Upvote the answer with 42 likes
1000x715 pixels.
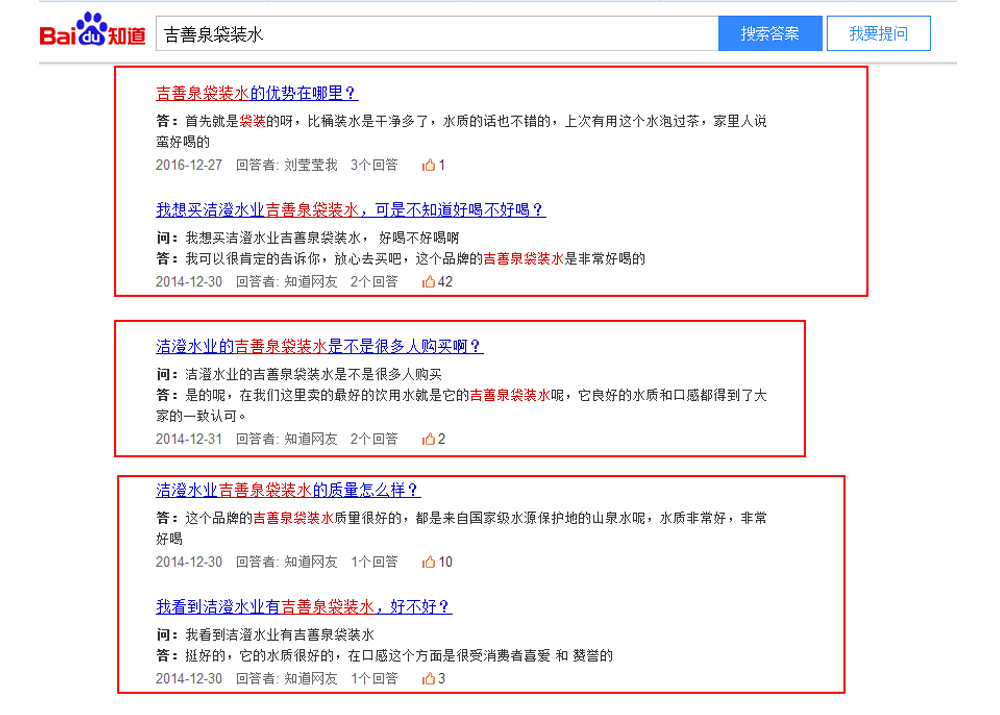(x=428, y=282)
